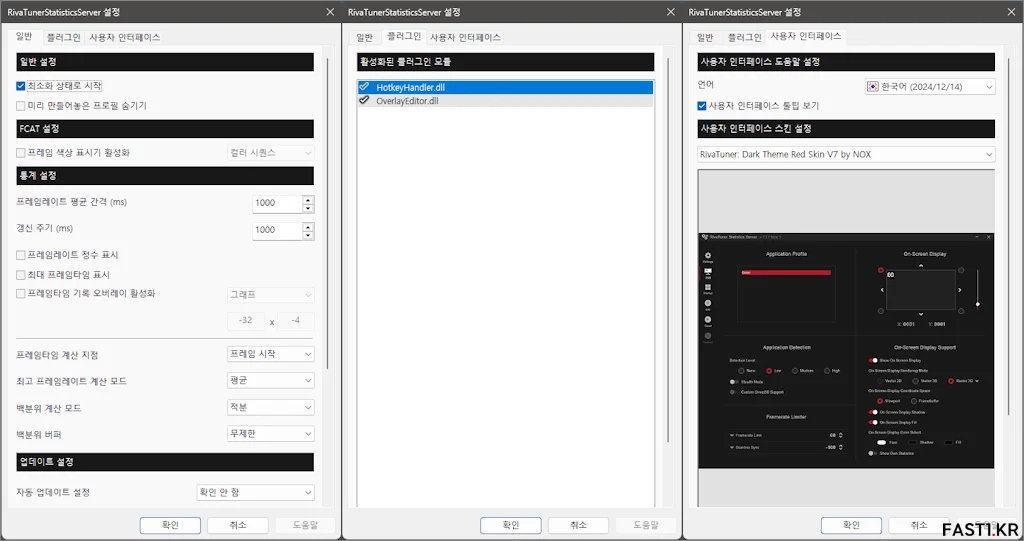Click the -4 overlay height field
The height and width of the screenshot is (541, 1024).
[296, 321]
